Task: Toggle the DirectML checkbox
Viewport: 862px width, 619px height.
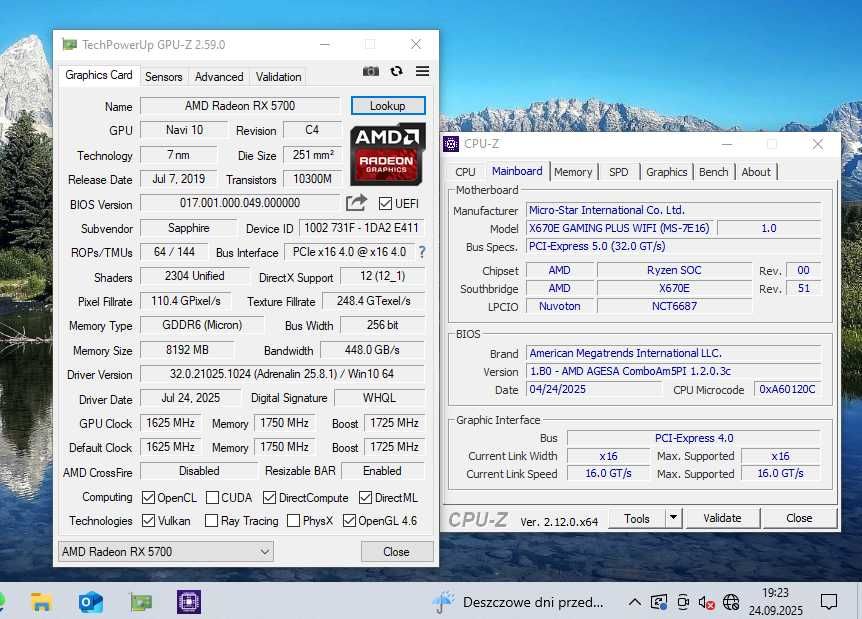Action: [x=366, y=498]
